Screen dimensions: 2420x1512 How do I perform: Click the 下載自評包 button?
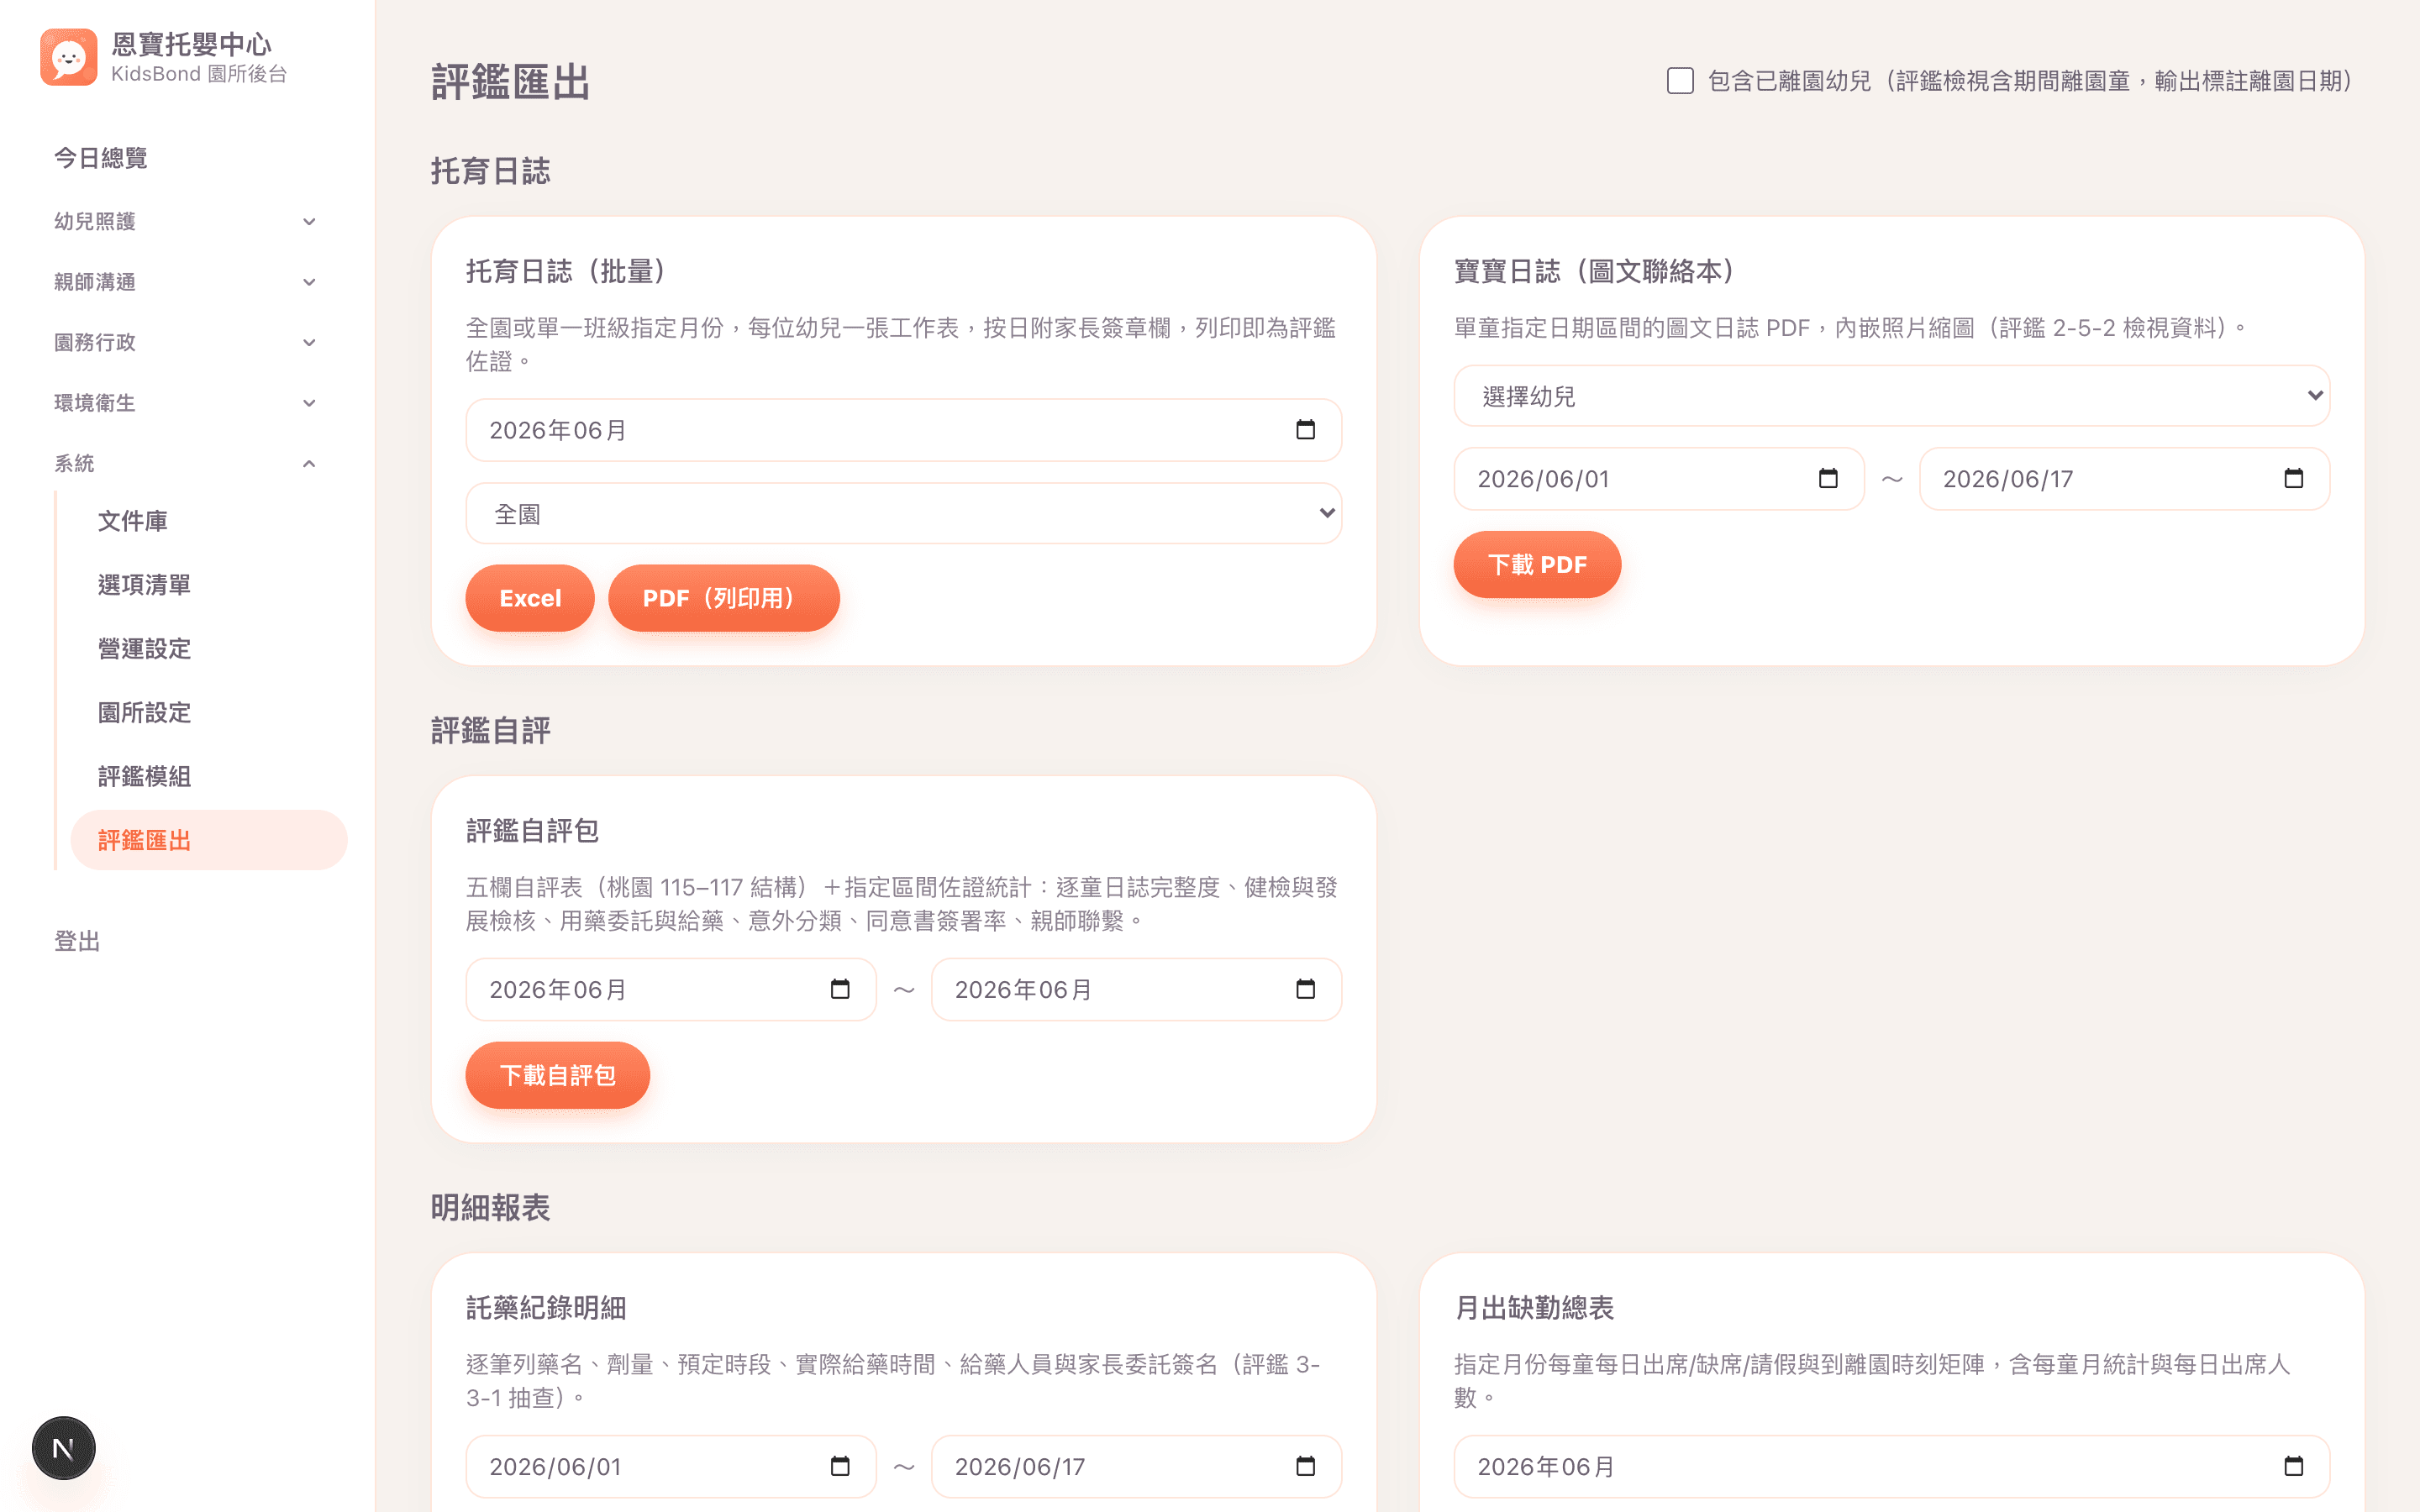[x=558, y=1075]
